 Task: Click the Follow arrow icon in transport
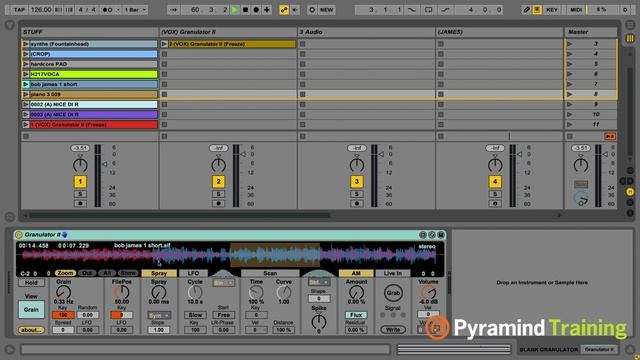coord(173,10)
